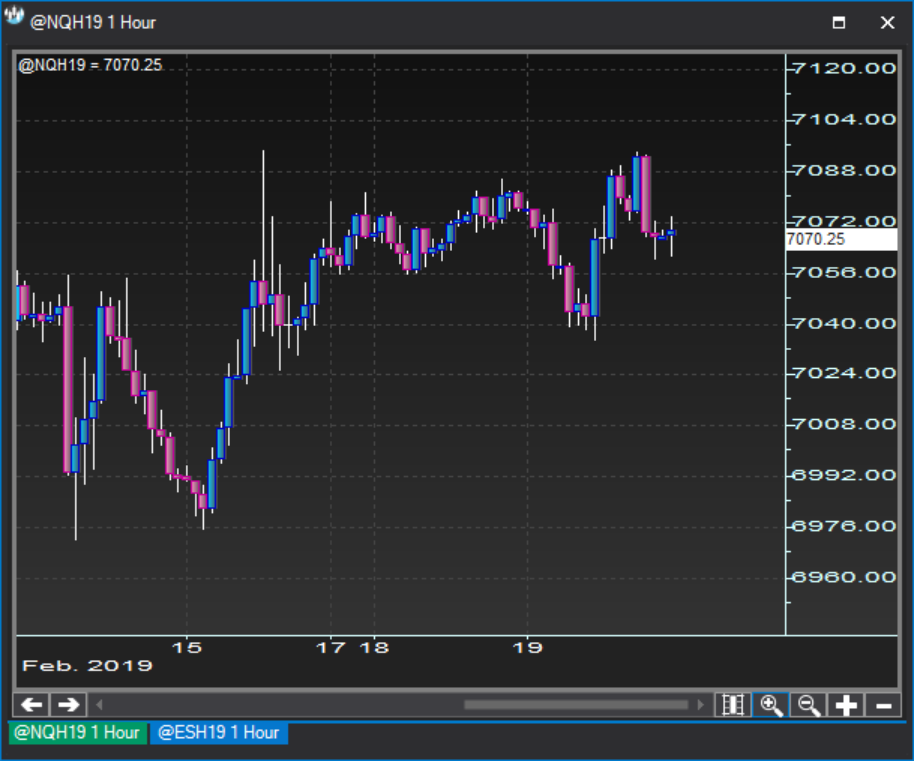Click the chart app icon in title bar
The width and height of the screenshot is (914, 761).
pos(14,17)
